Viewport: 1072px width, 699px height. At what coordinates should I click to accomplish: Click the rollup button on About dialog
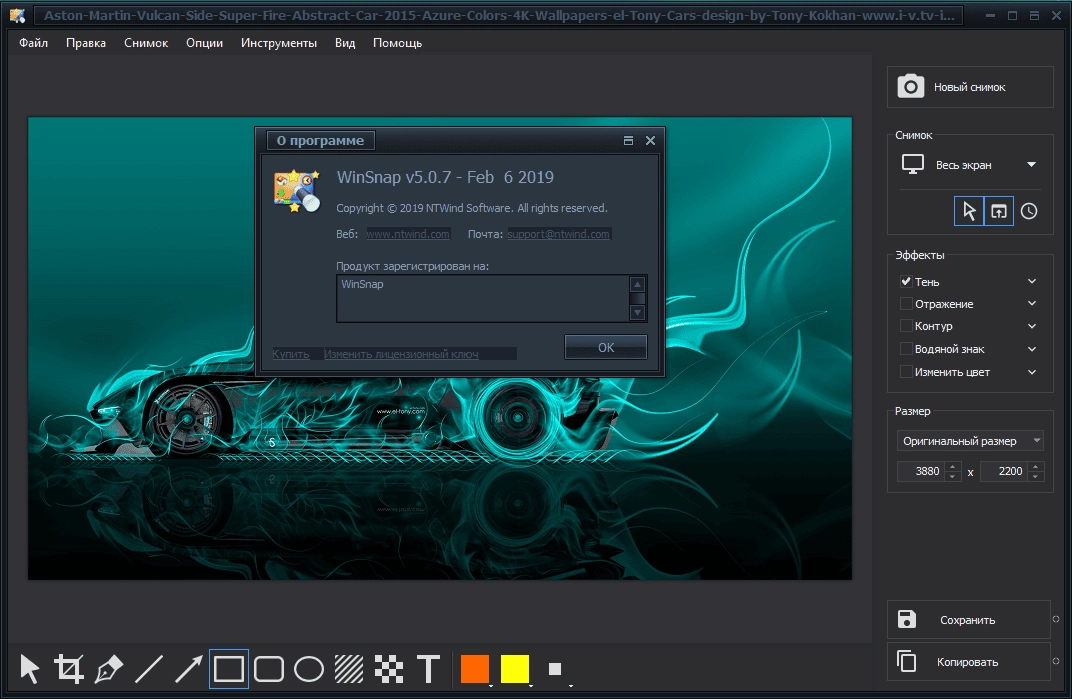click(628, 140)
